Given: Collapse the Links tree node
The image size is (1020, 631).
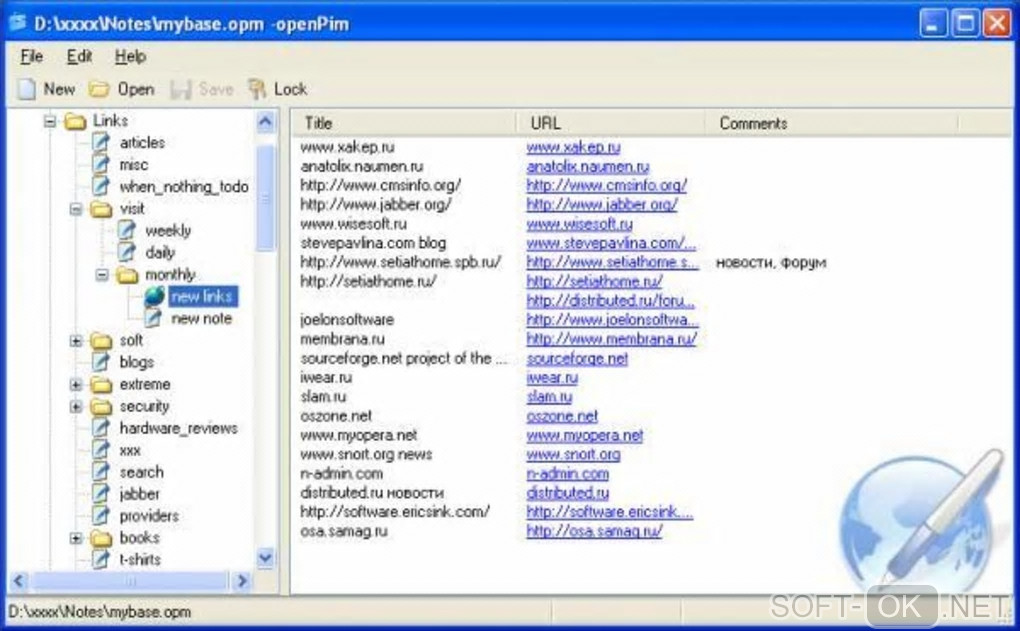Looking at the screenshot, I should point(50,121).
